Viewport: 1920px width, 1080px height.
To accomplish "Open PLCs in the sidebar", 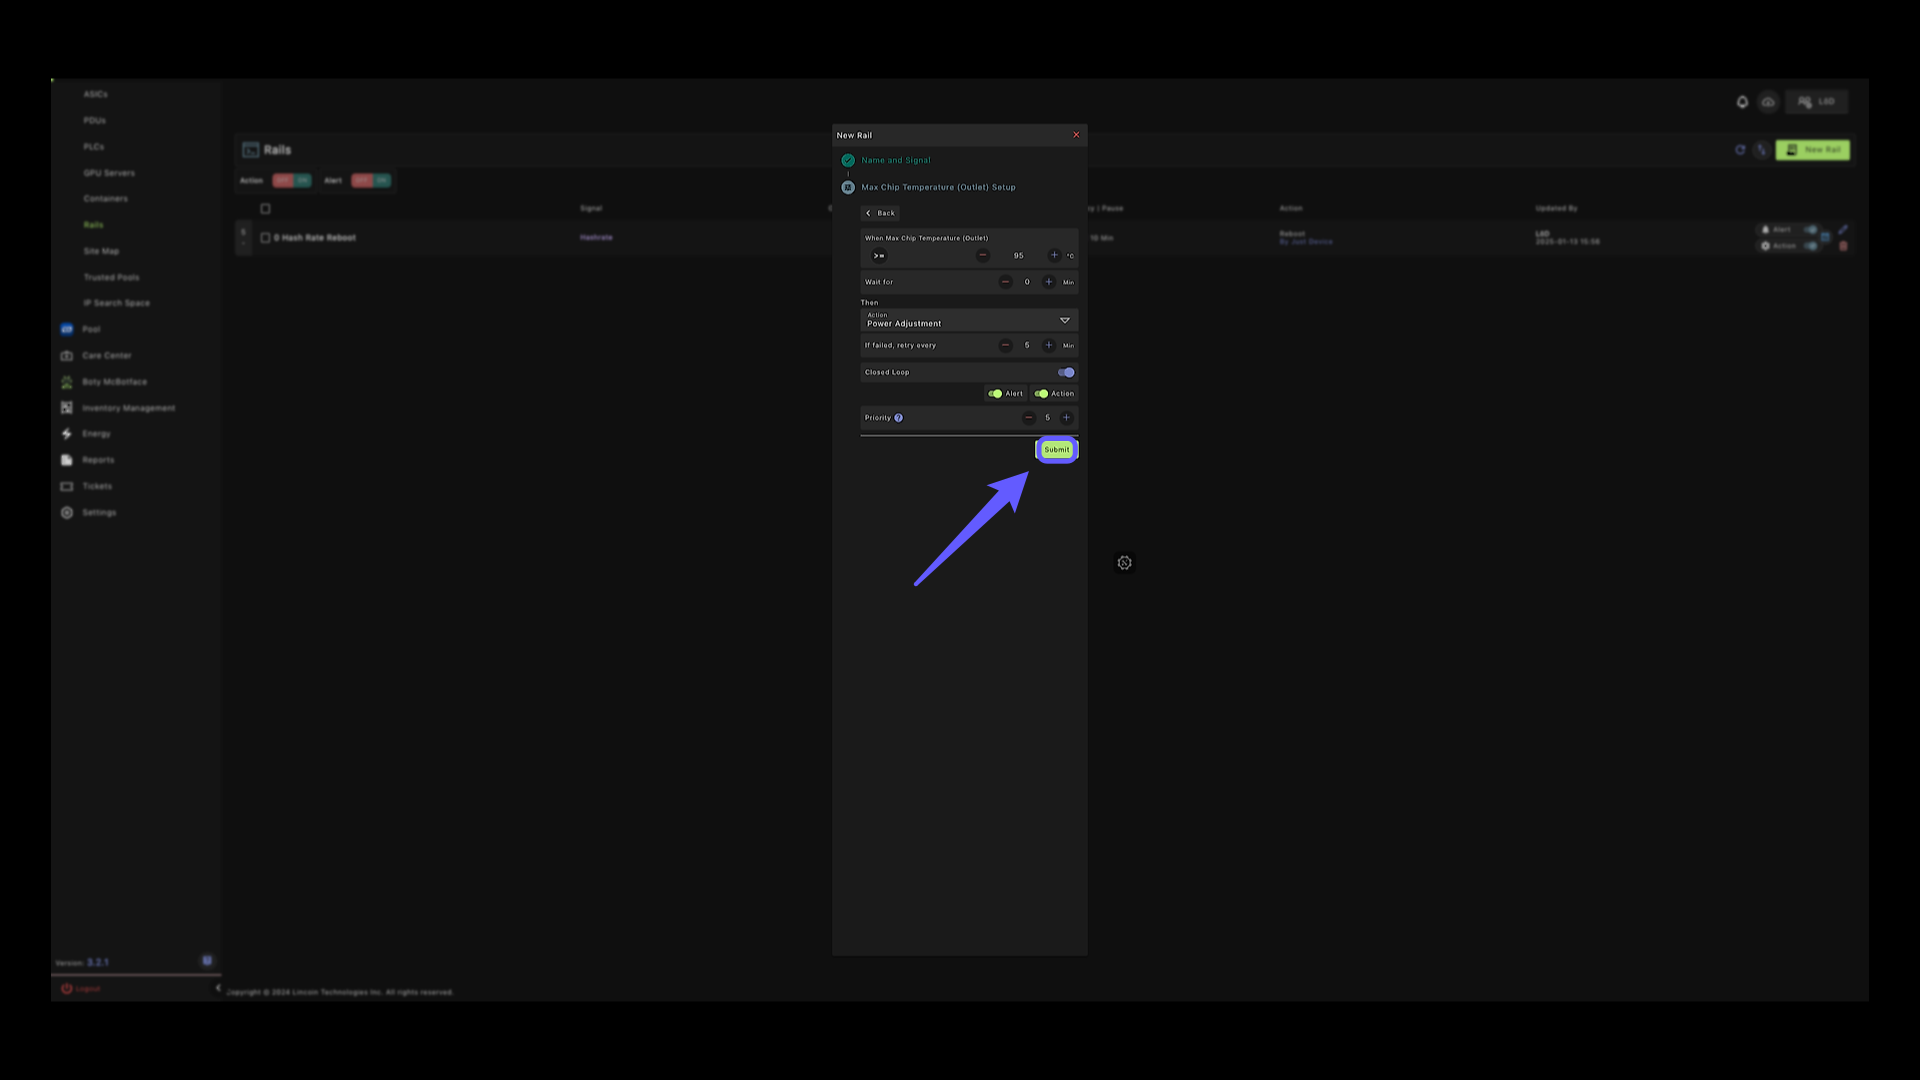I will tap(94, 147).
